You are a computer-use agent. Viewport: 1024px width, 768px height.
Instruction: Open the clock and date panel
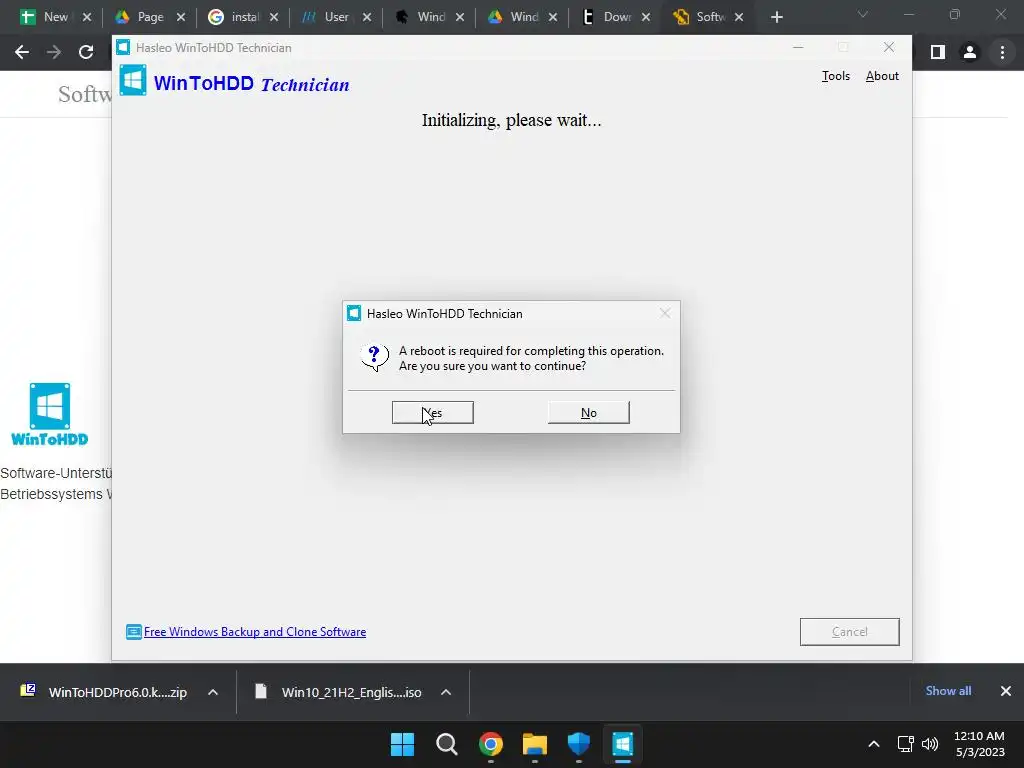(x=980, y=744)
